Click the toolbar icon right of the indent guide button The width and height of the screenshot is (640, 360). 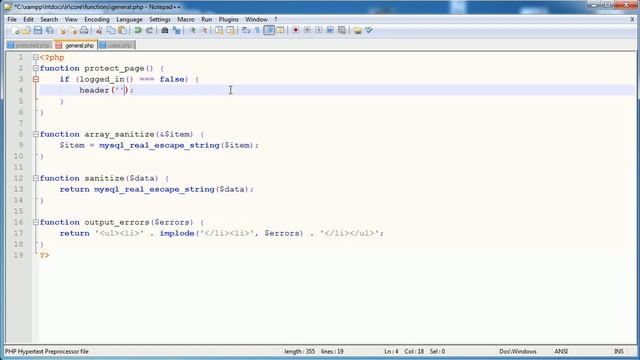coord(281,31)
